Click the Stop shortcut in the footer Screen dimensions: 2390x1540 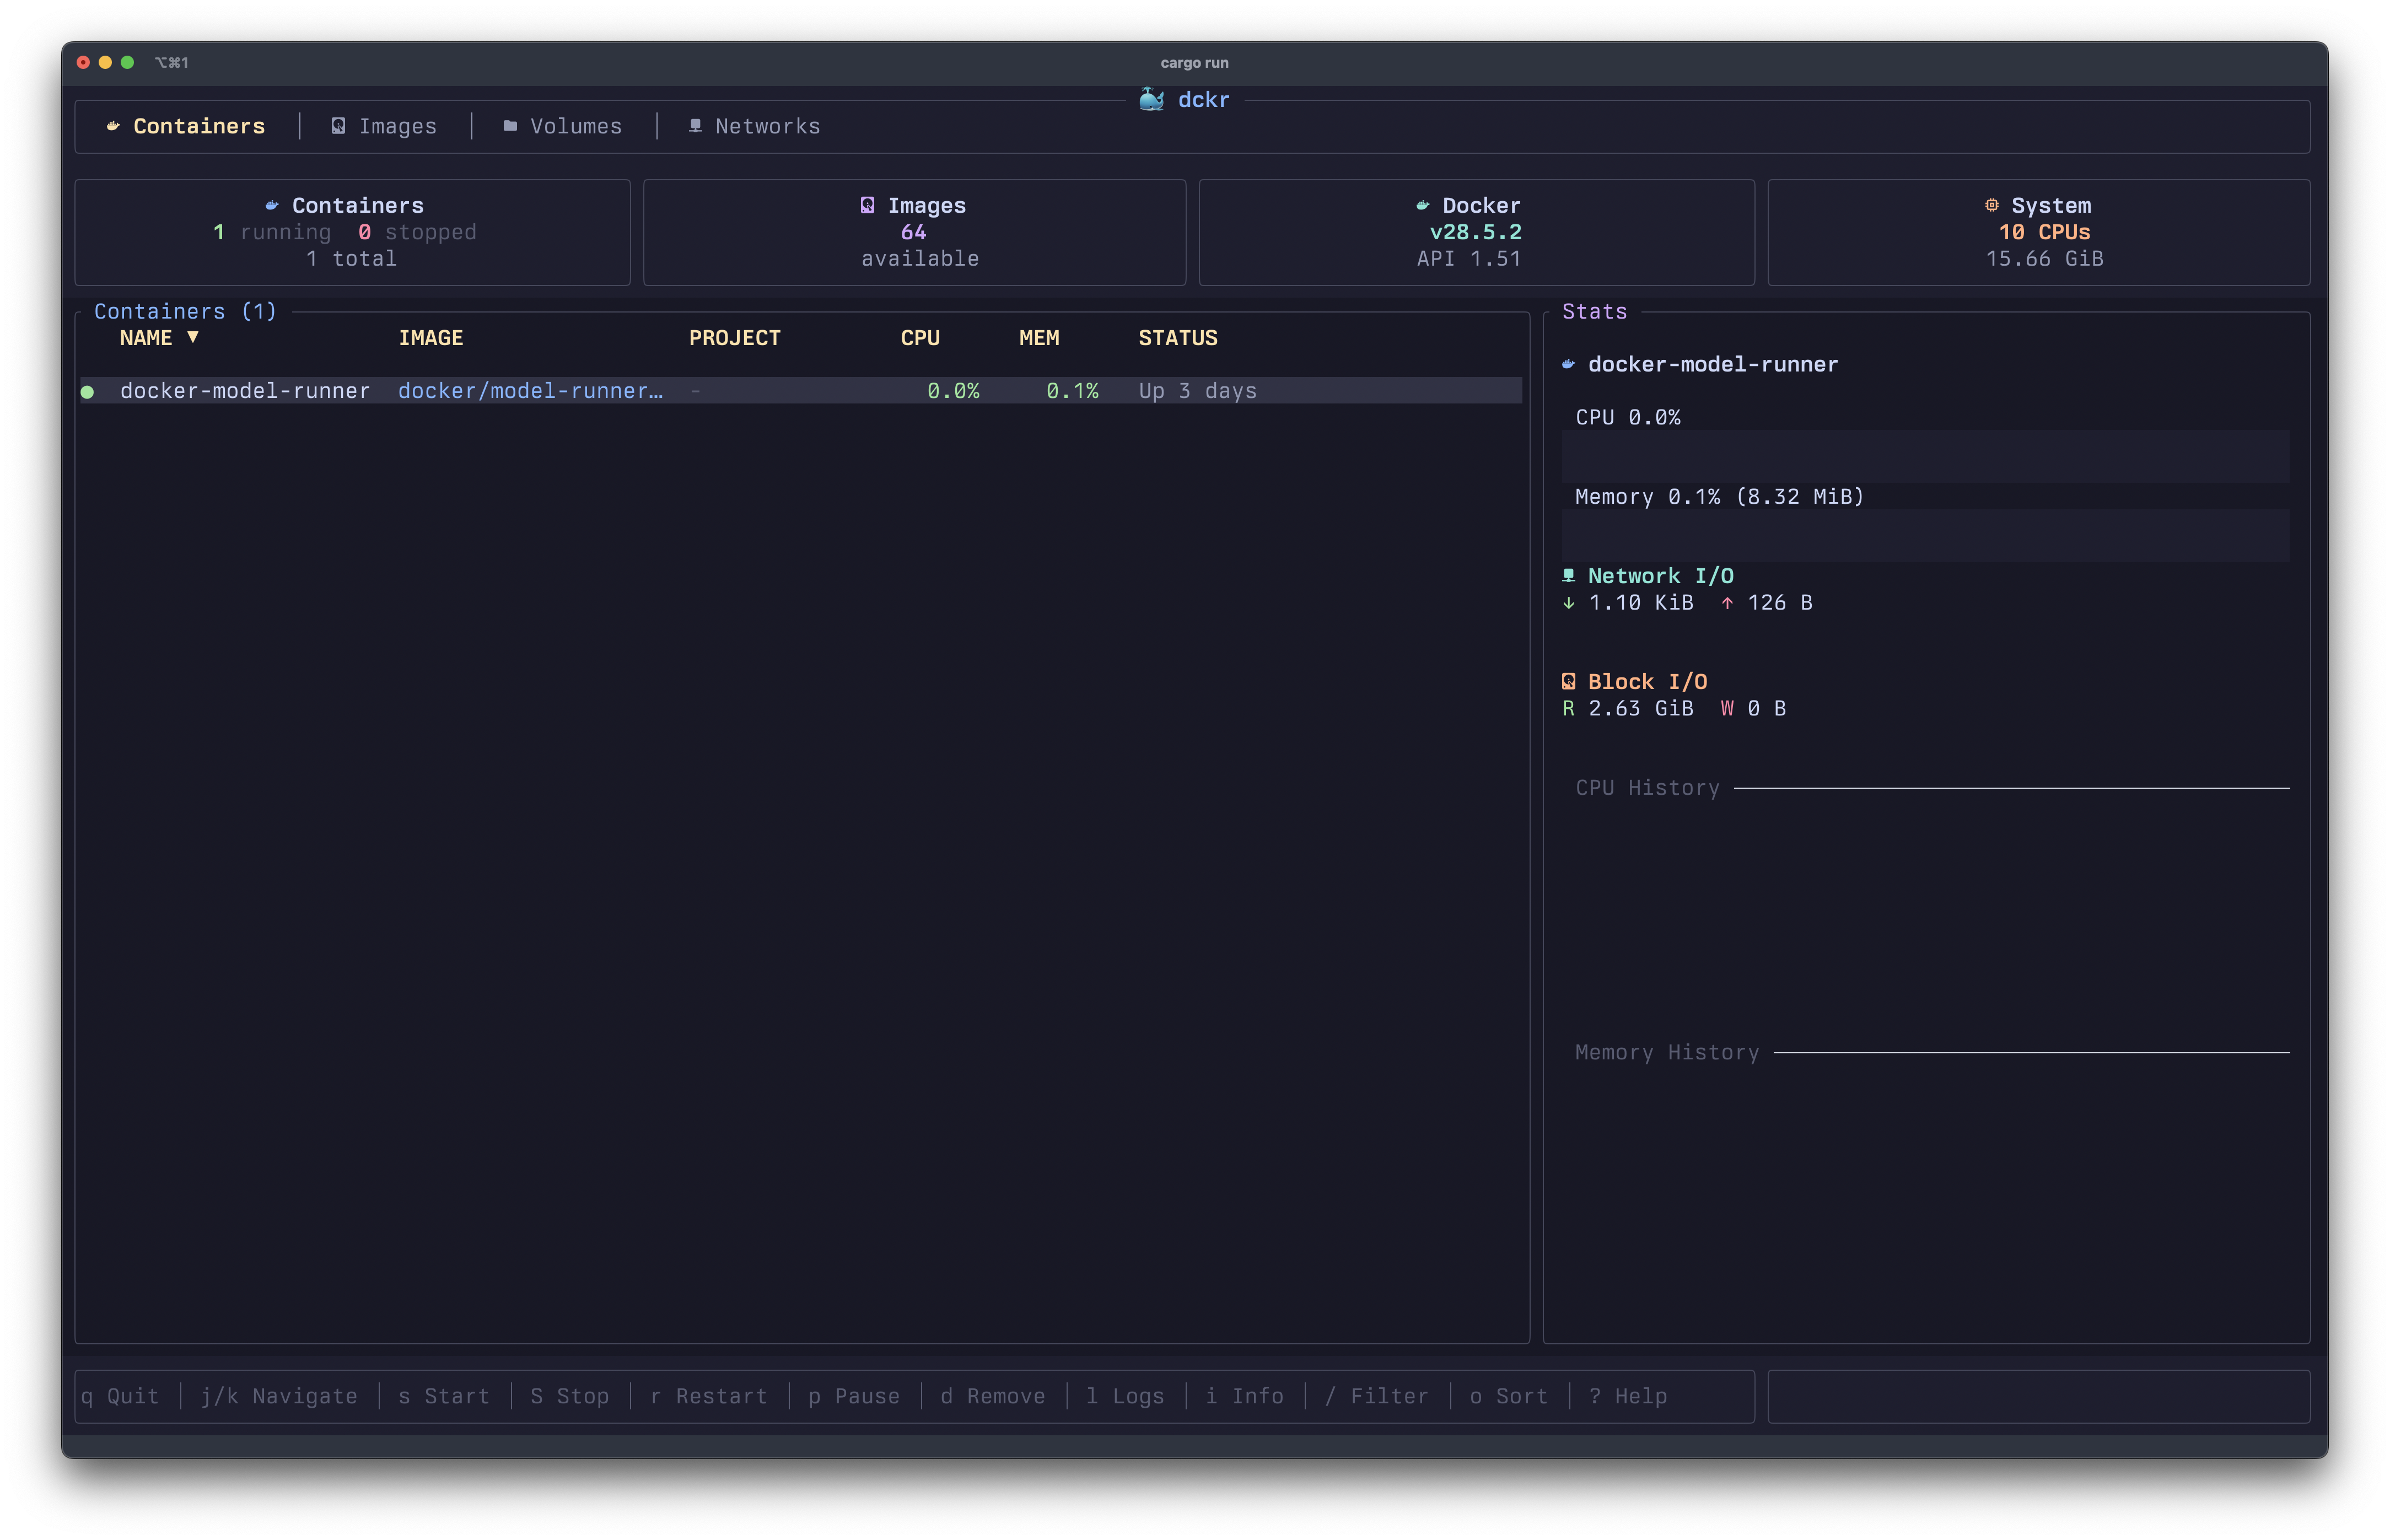[x=569, y=1396]
